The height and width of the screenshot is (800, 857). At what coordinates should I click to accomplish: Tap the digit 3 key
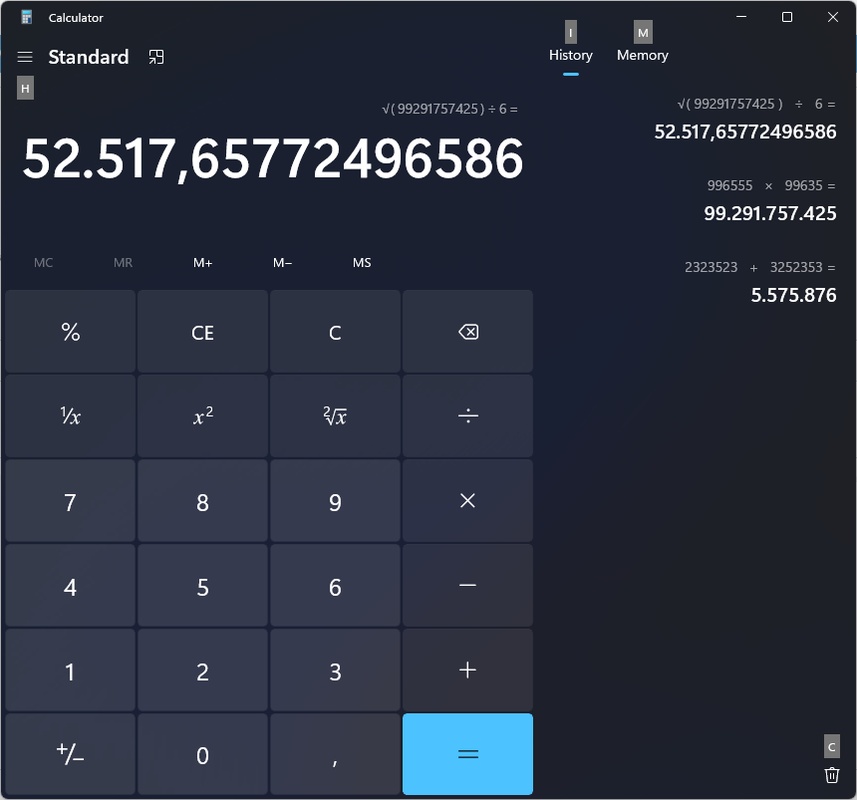tap(335, 670)
